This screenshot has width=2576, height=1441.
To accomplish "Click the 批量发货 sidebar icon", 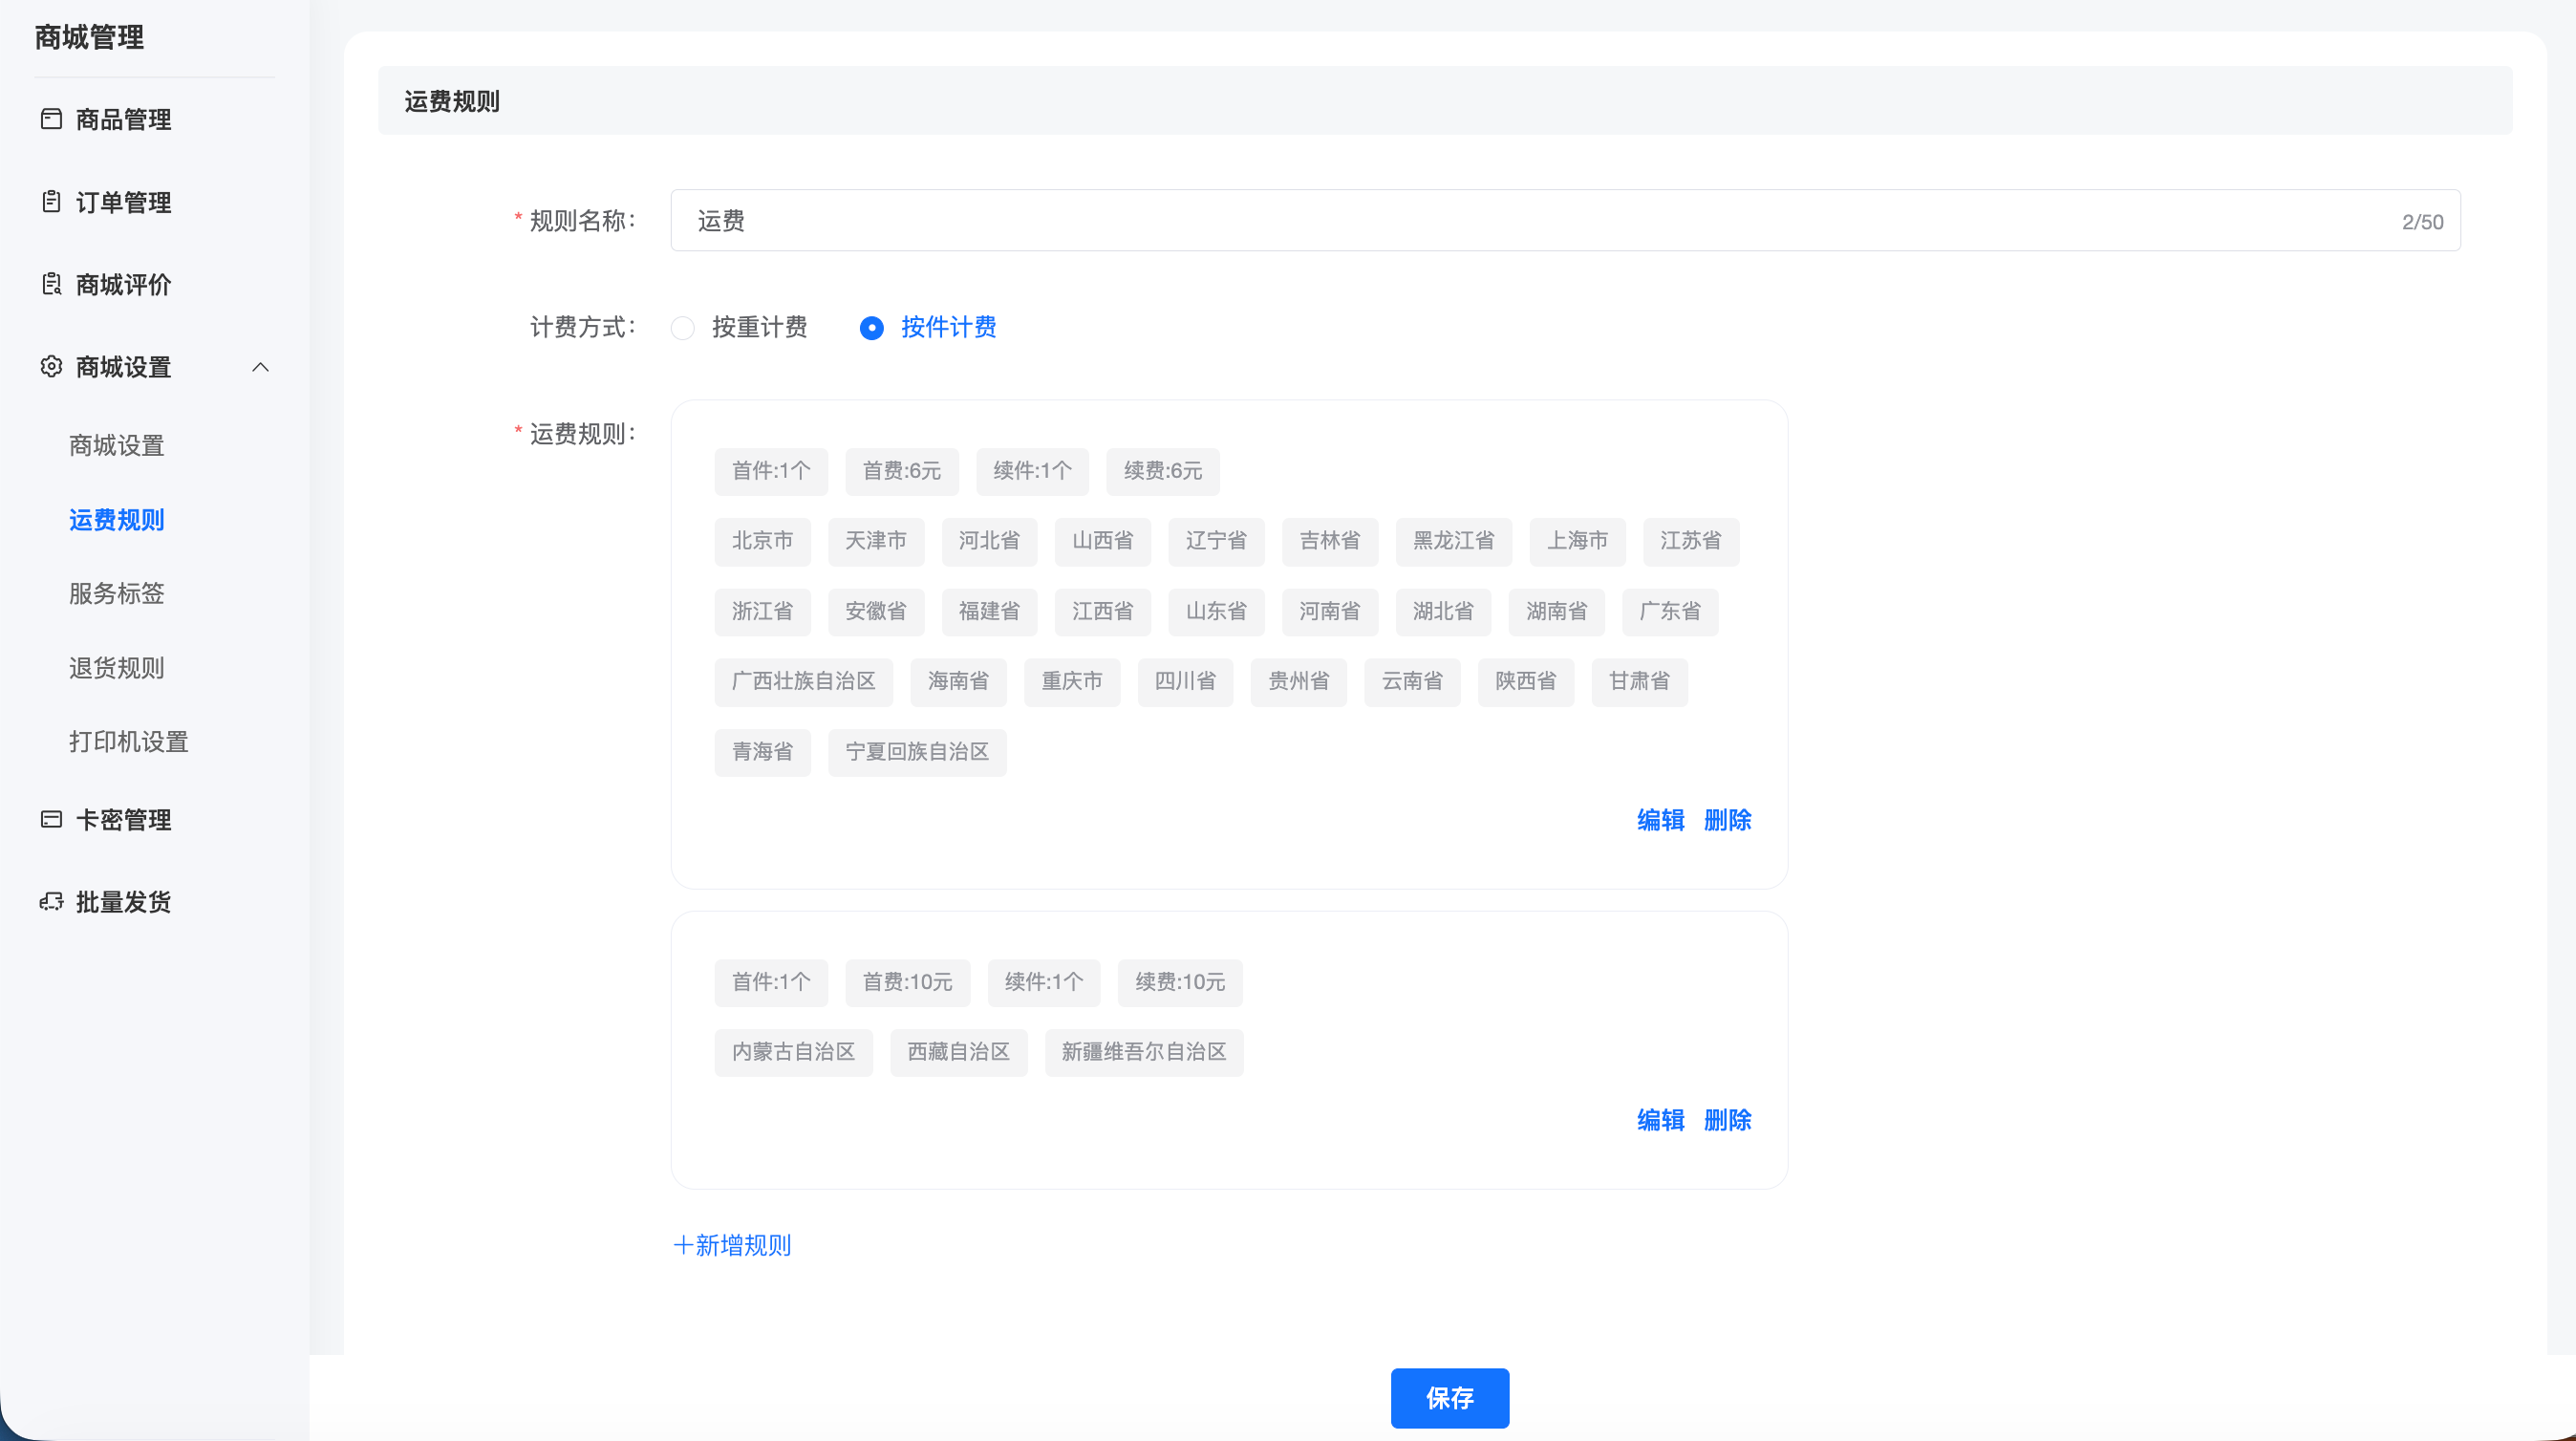I will click(51, 902).
